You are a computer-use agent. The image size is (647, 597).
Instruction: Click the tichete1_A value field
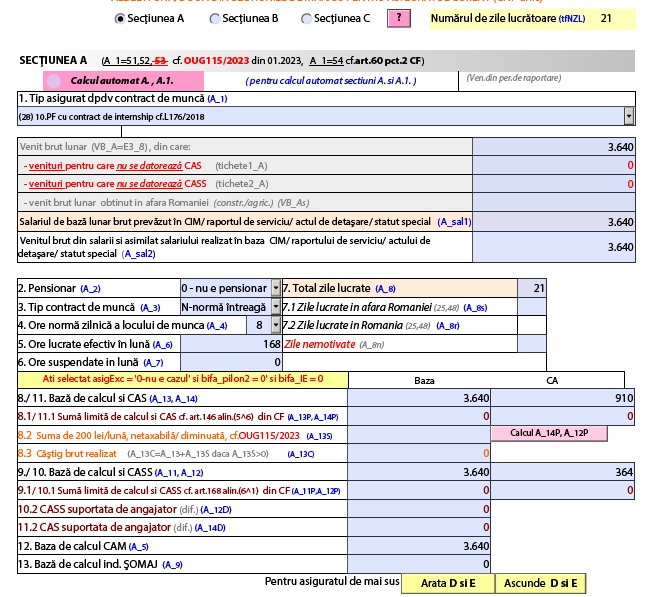554,165
